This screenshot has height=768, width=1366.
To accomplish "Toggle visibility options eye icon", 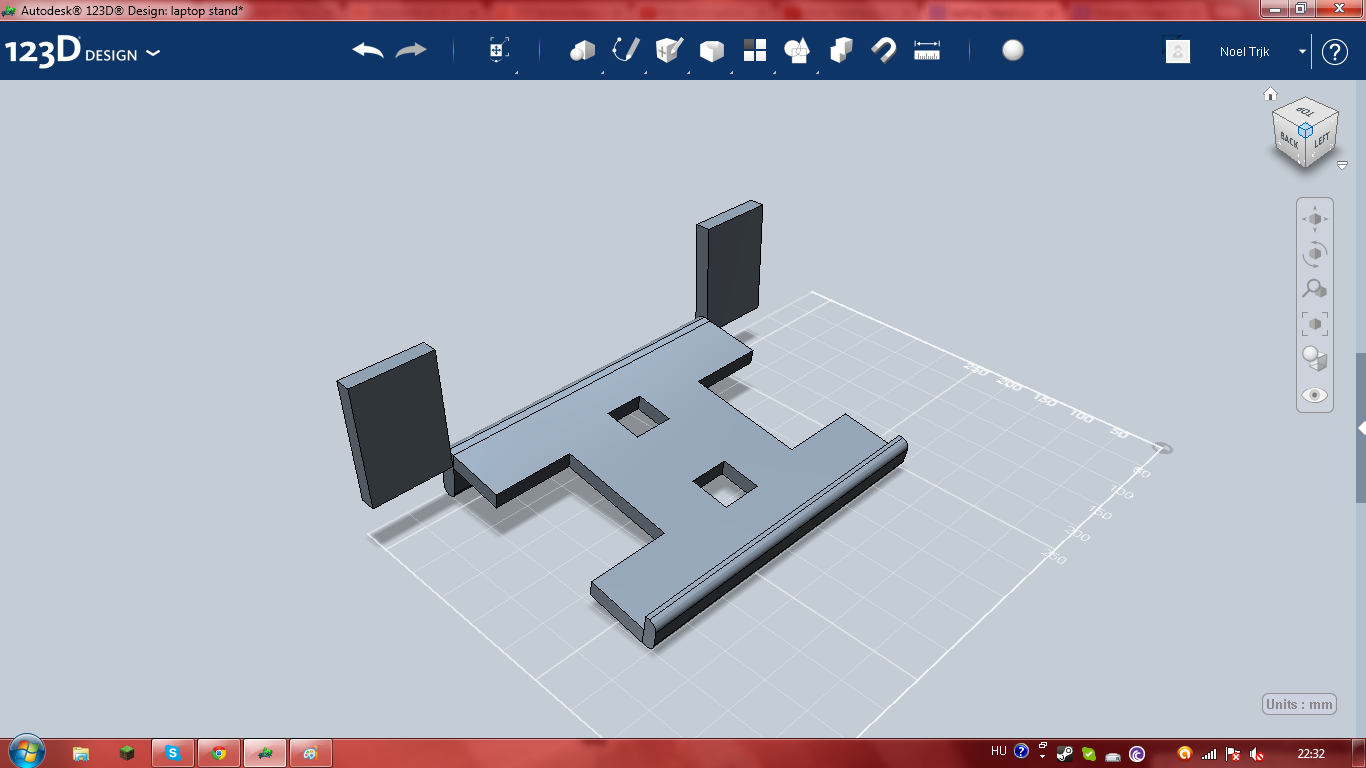I will pos(1315,395).
